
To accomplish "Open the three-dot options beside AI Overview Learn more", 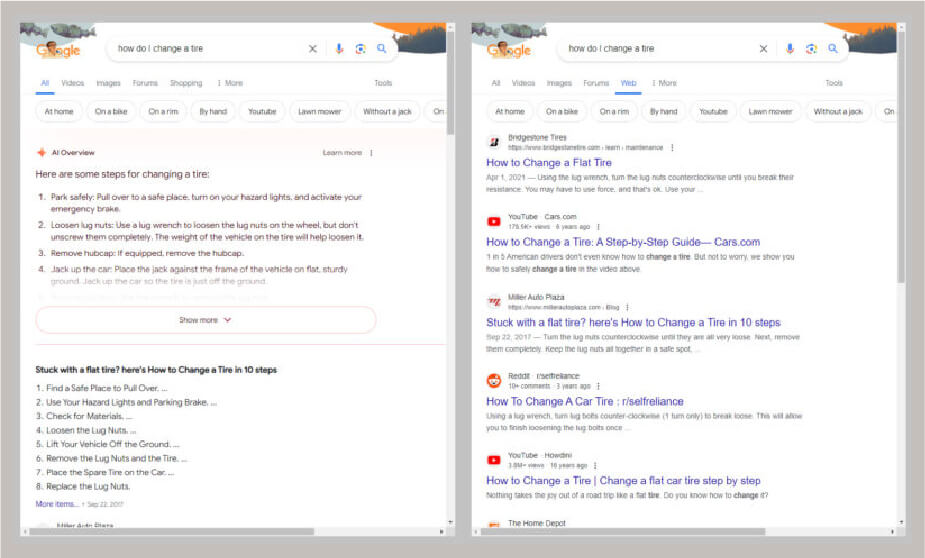I will [372, 153].
